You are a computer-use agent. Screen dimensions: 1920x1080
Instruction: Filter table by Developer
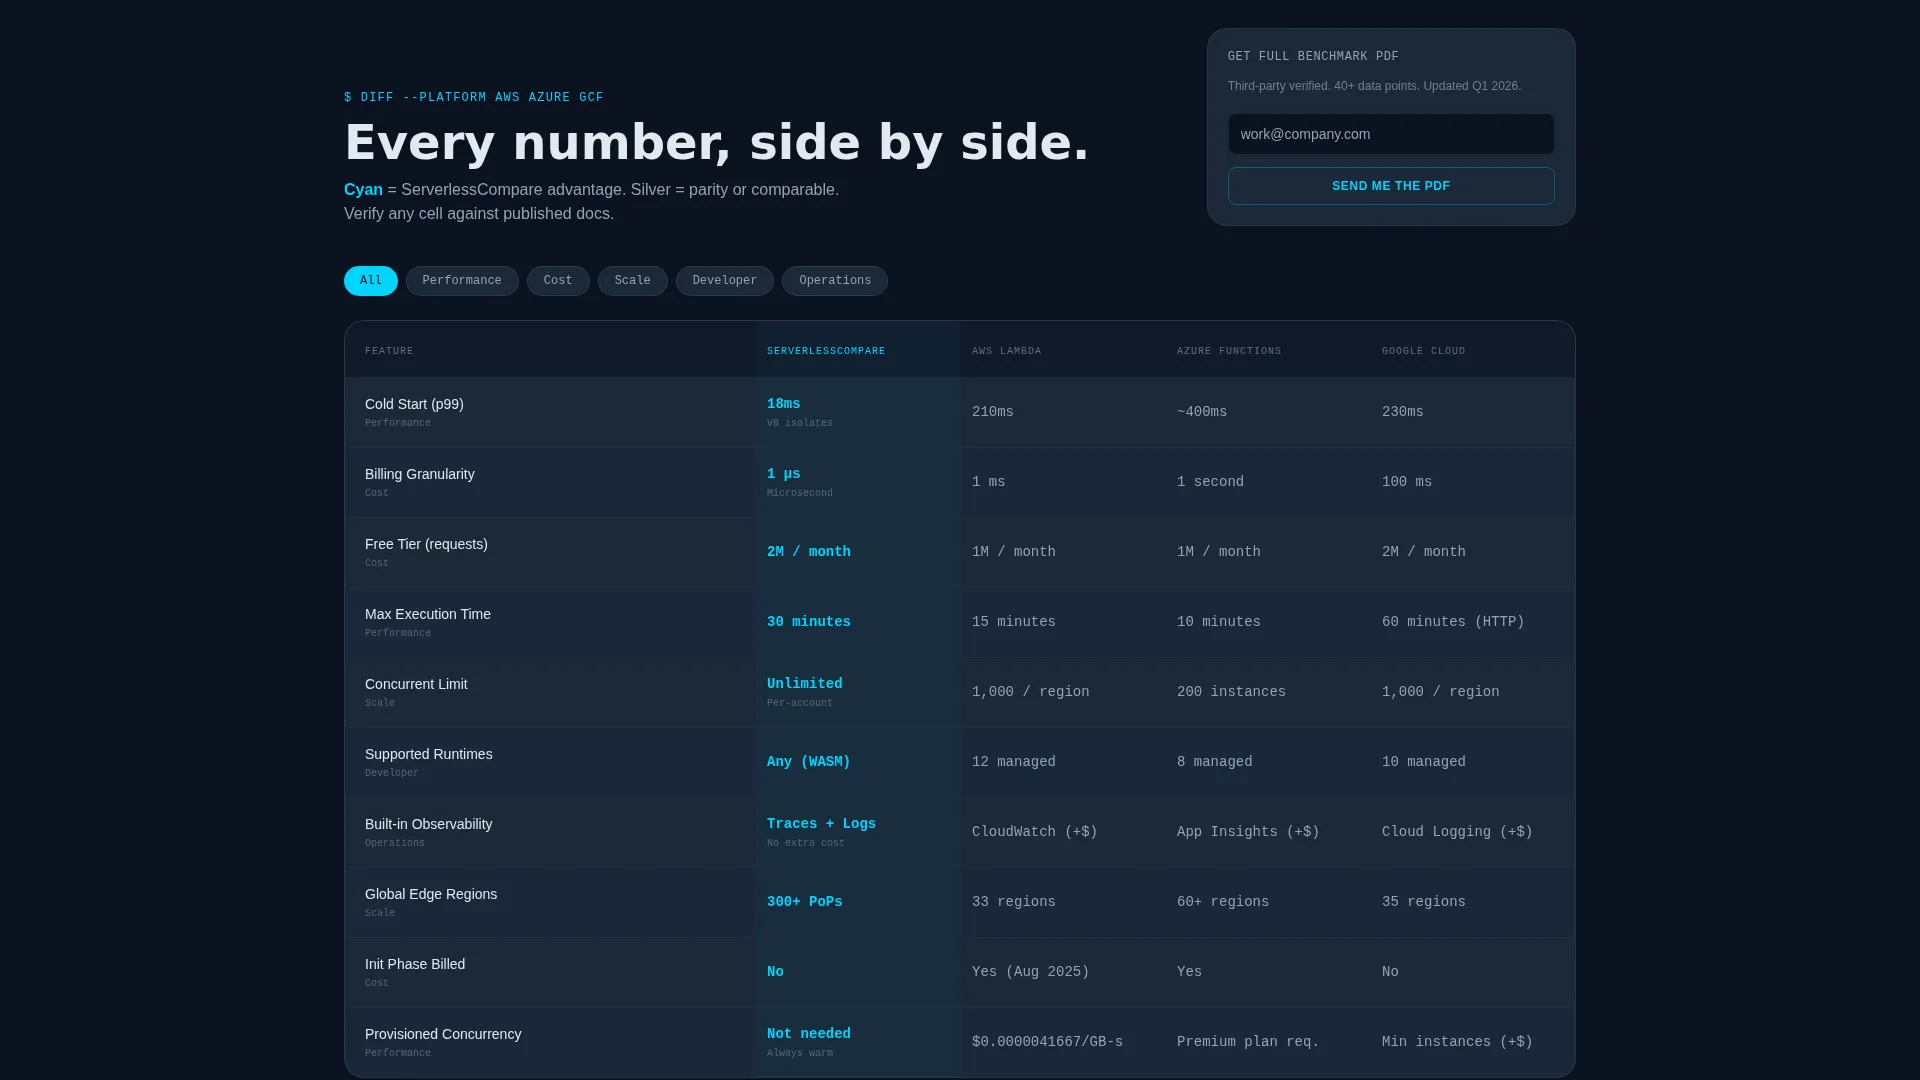tap(725, 281)
